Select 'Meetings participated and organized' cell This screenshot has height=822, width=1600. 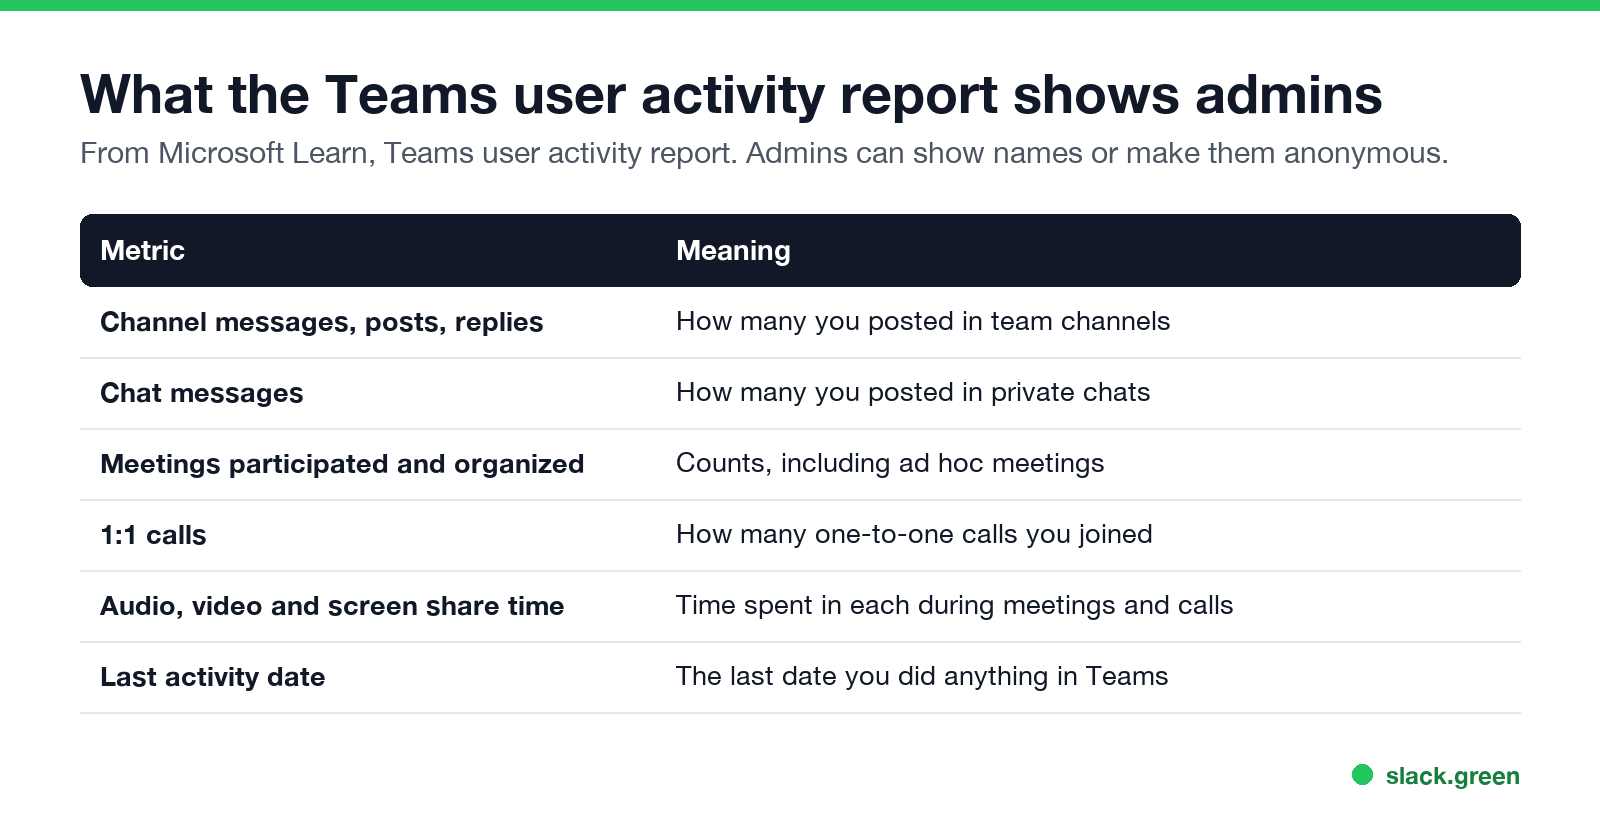click(342, 464)
